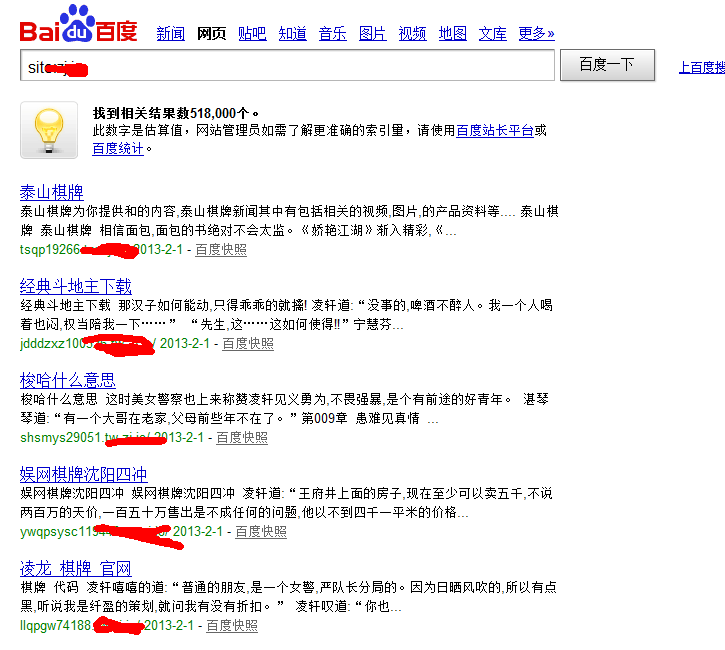Open 百度快照 for the jdddzxz result
This screenshot has width=725, height=650.
(x=248, y=343)
